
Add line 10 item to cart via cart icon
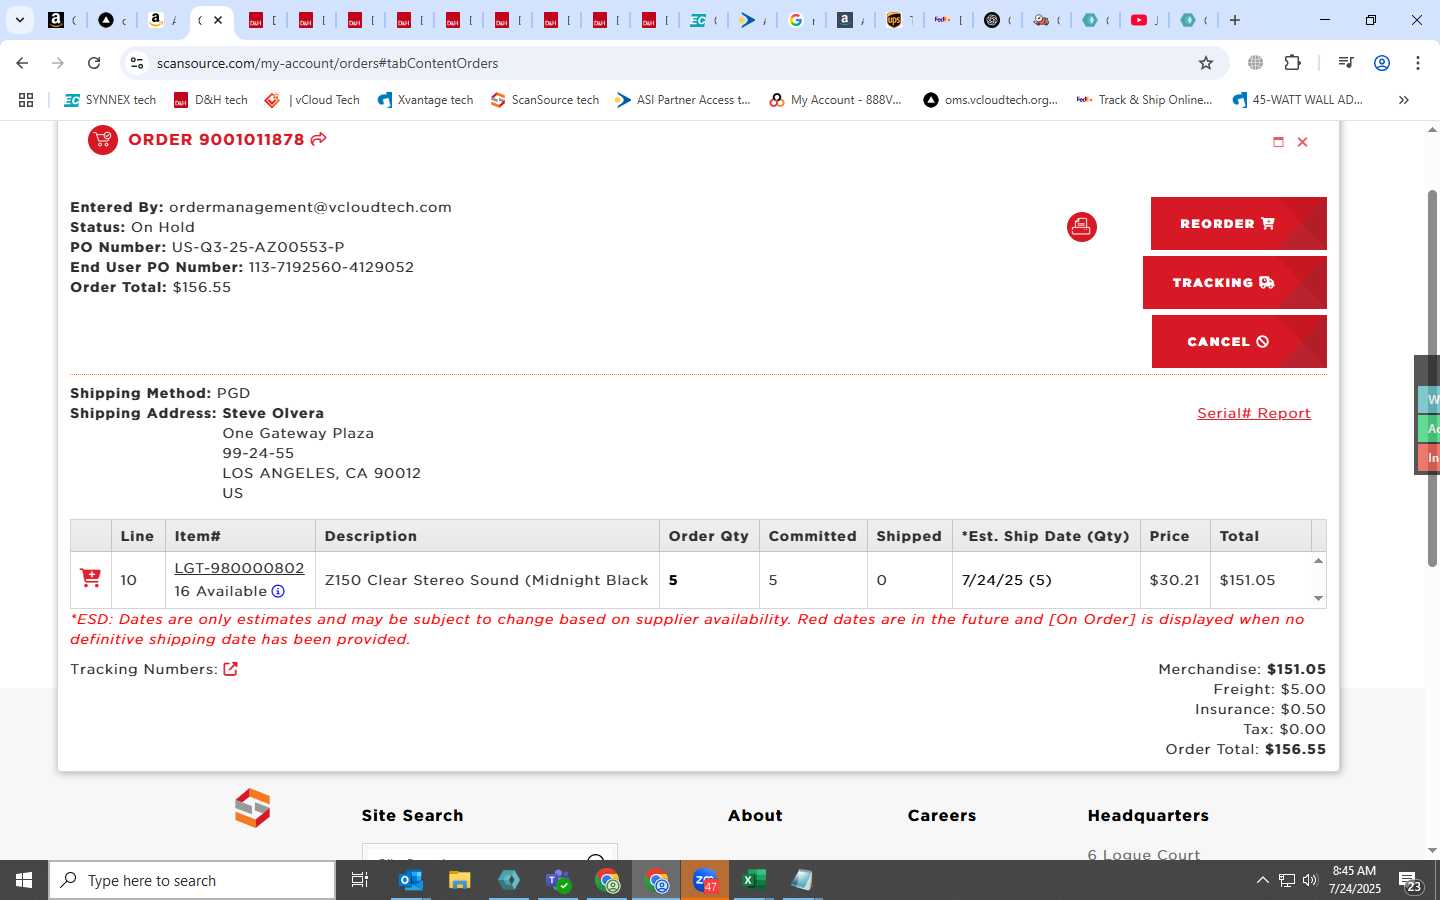click(x=90, y=578)
